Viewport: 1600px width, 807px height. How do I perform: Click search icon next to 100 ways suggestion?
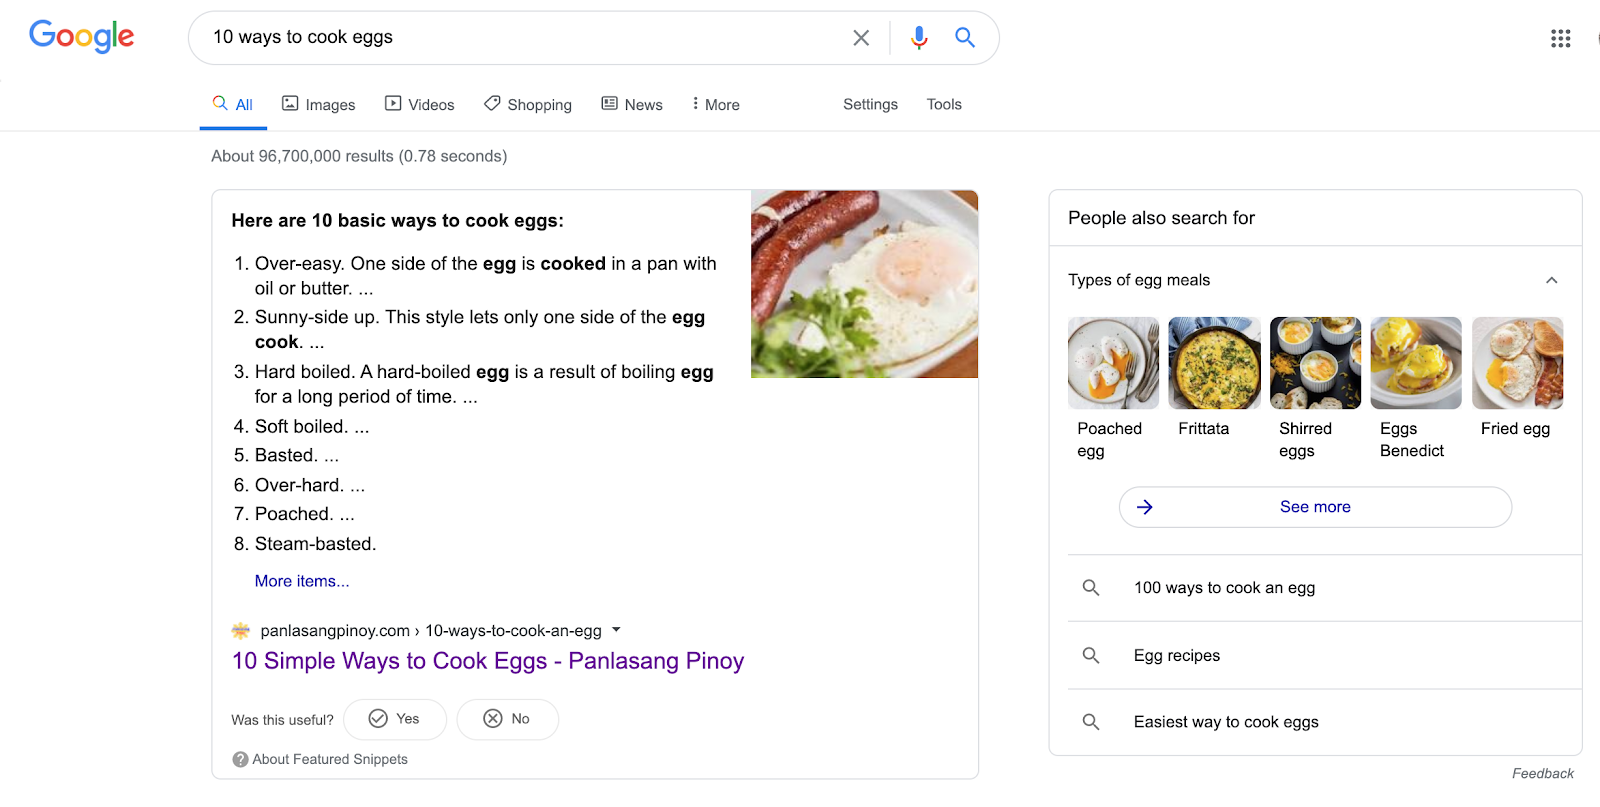[x=1091, y=588]
